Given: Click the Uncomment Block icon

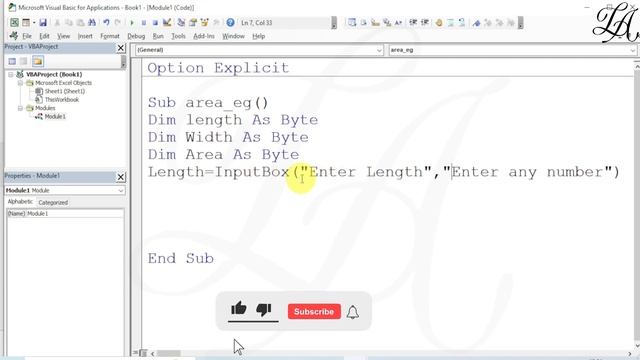Looking at the screenshot, I should (462, 23).
